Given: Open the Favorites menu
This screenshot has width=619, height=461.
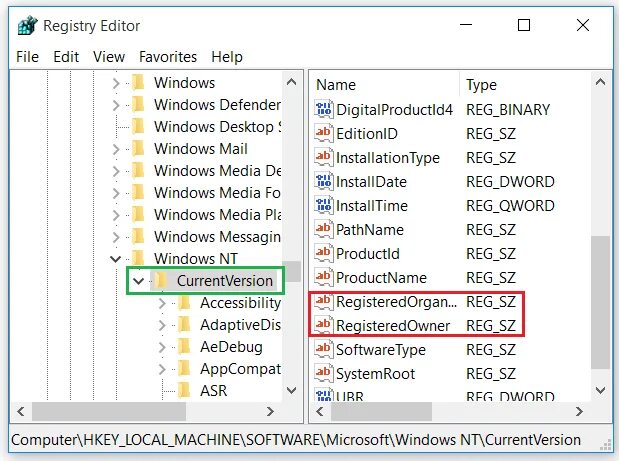Looking at the screenshot, I should [168, 57].
